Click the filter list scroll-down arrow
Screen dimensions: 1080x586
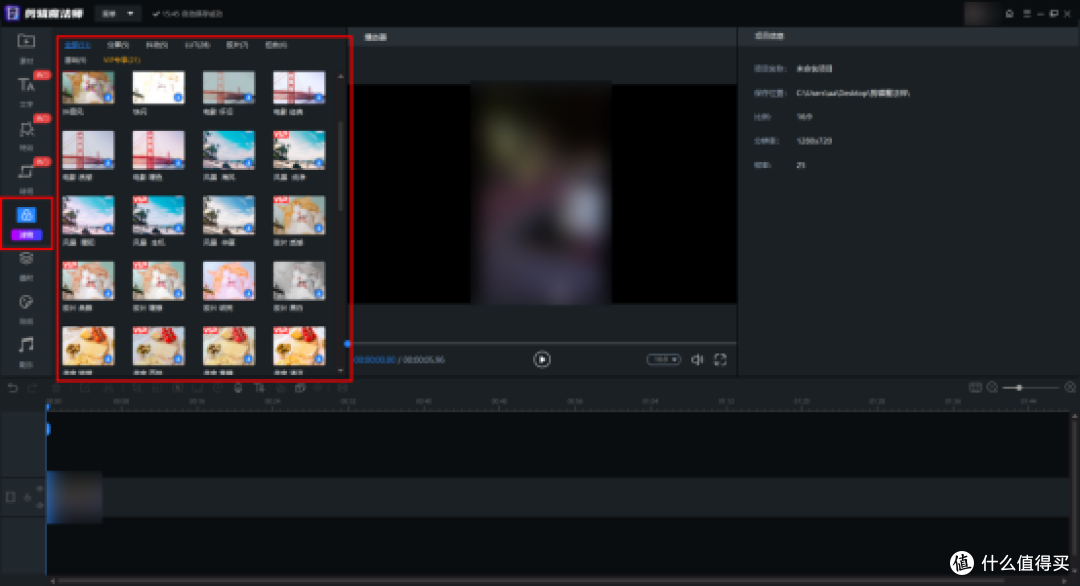341,370
